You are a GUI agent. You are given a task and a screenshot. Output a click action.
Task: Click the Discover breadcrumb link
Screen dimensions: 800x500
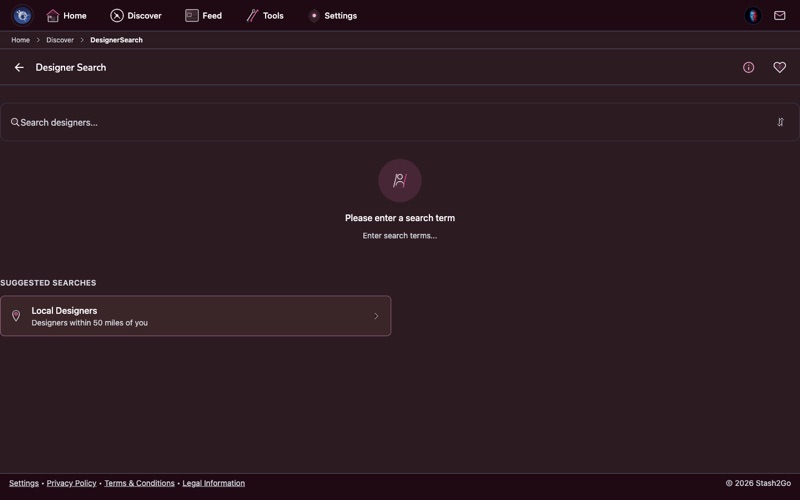coord(60,40)
